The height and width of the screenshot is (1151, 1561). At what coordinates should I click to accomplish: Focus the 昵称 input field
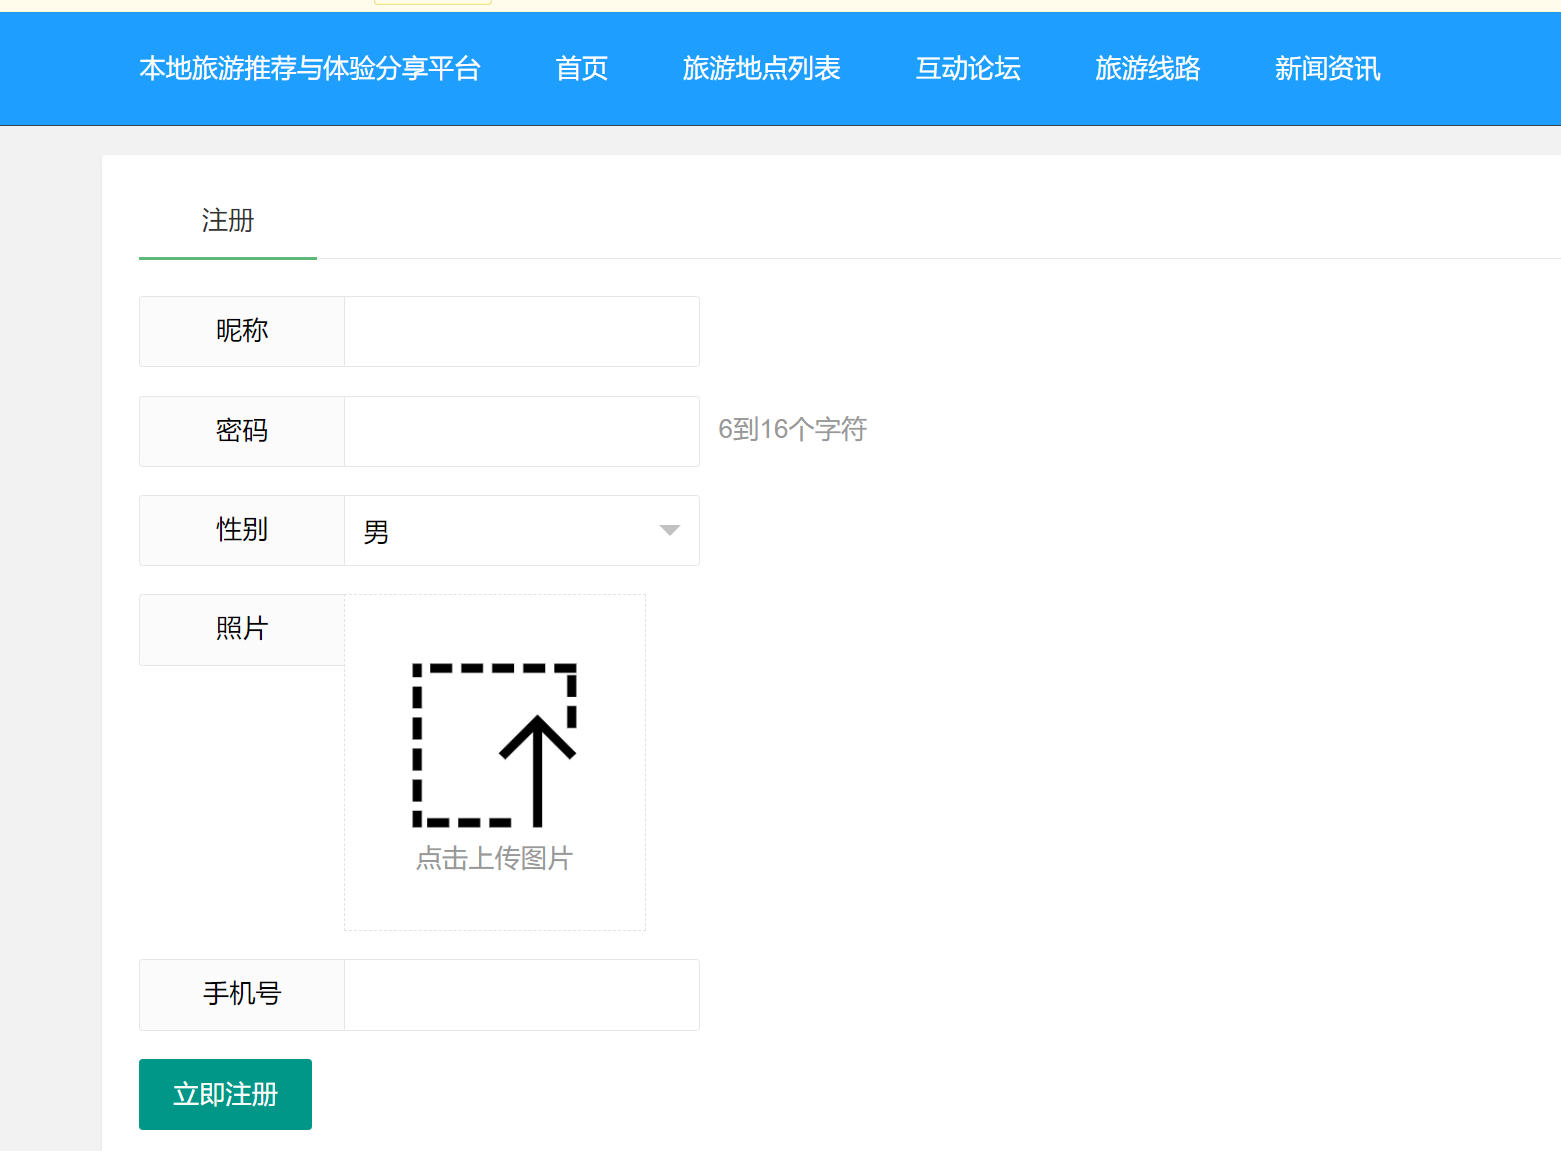(x=521, y=332)
